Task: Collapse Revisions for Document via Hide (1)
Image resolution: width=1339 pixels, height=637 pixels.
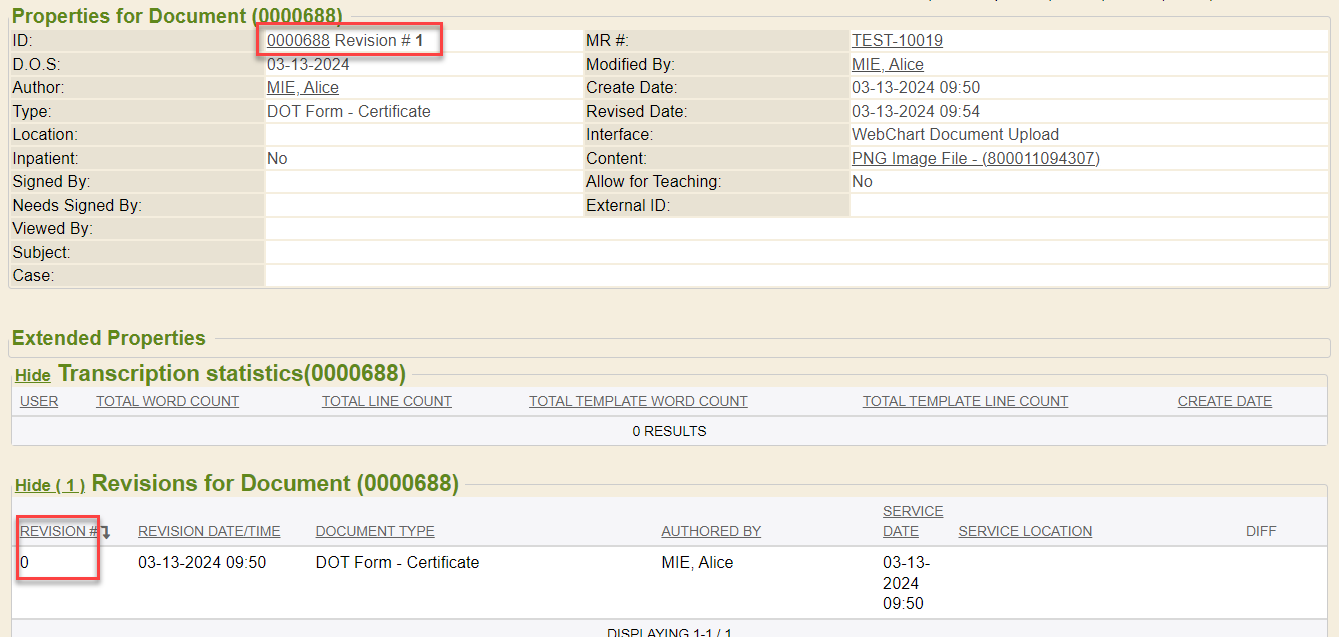Action: [50, 486]
